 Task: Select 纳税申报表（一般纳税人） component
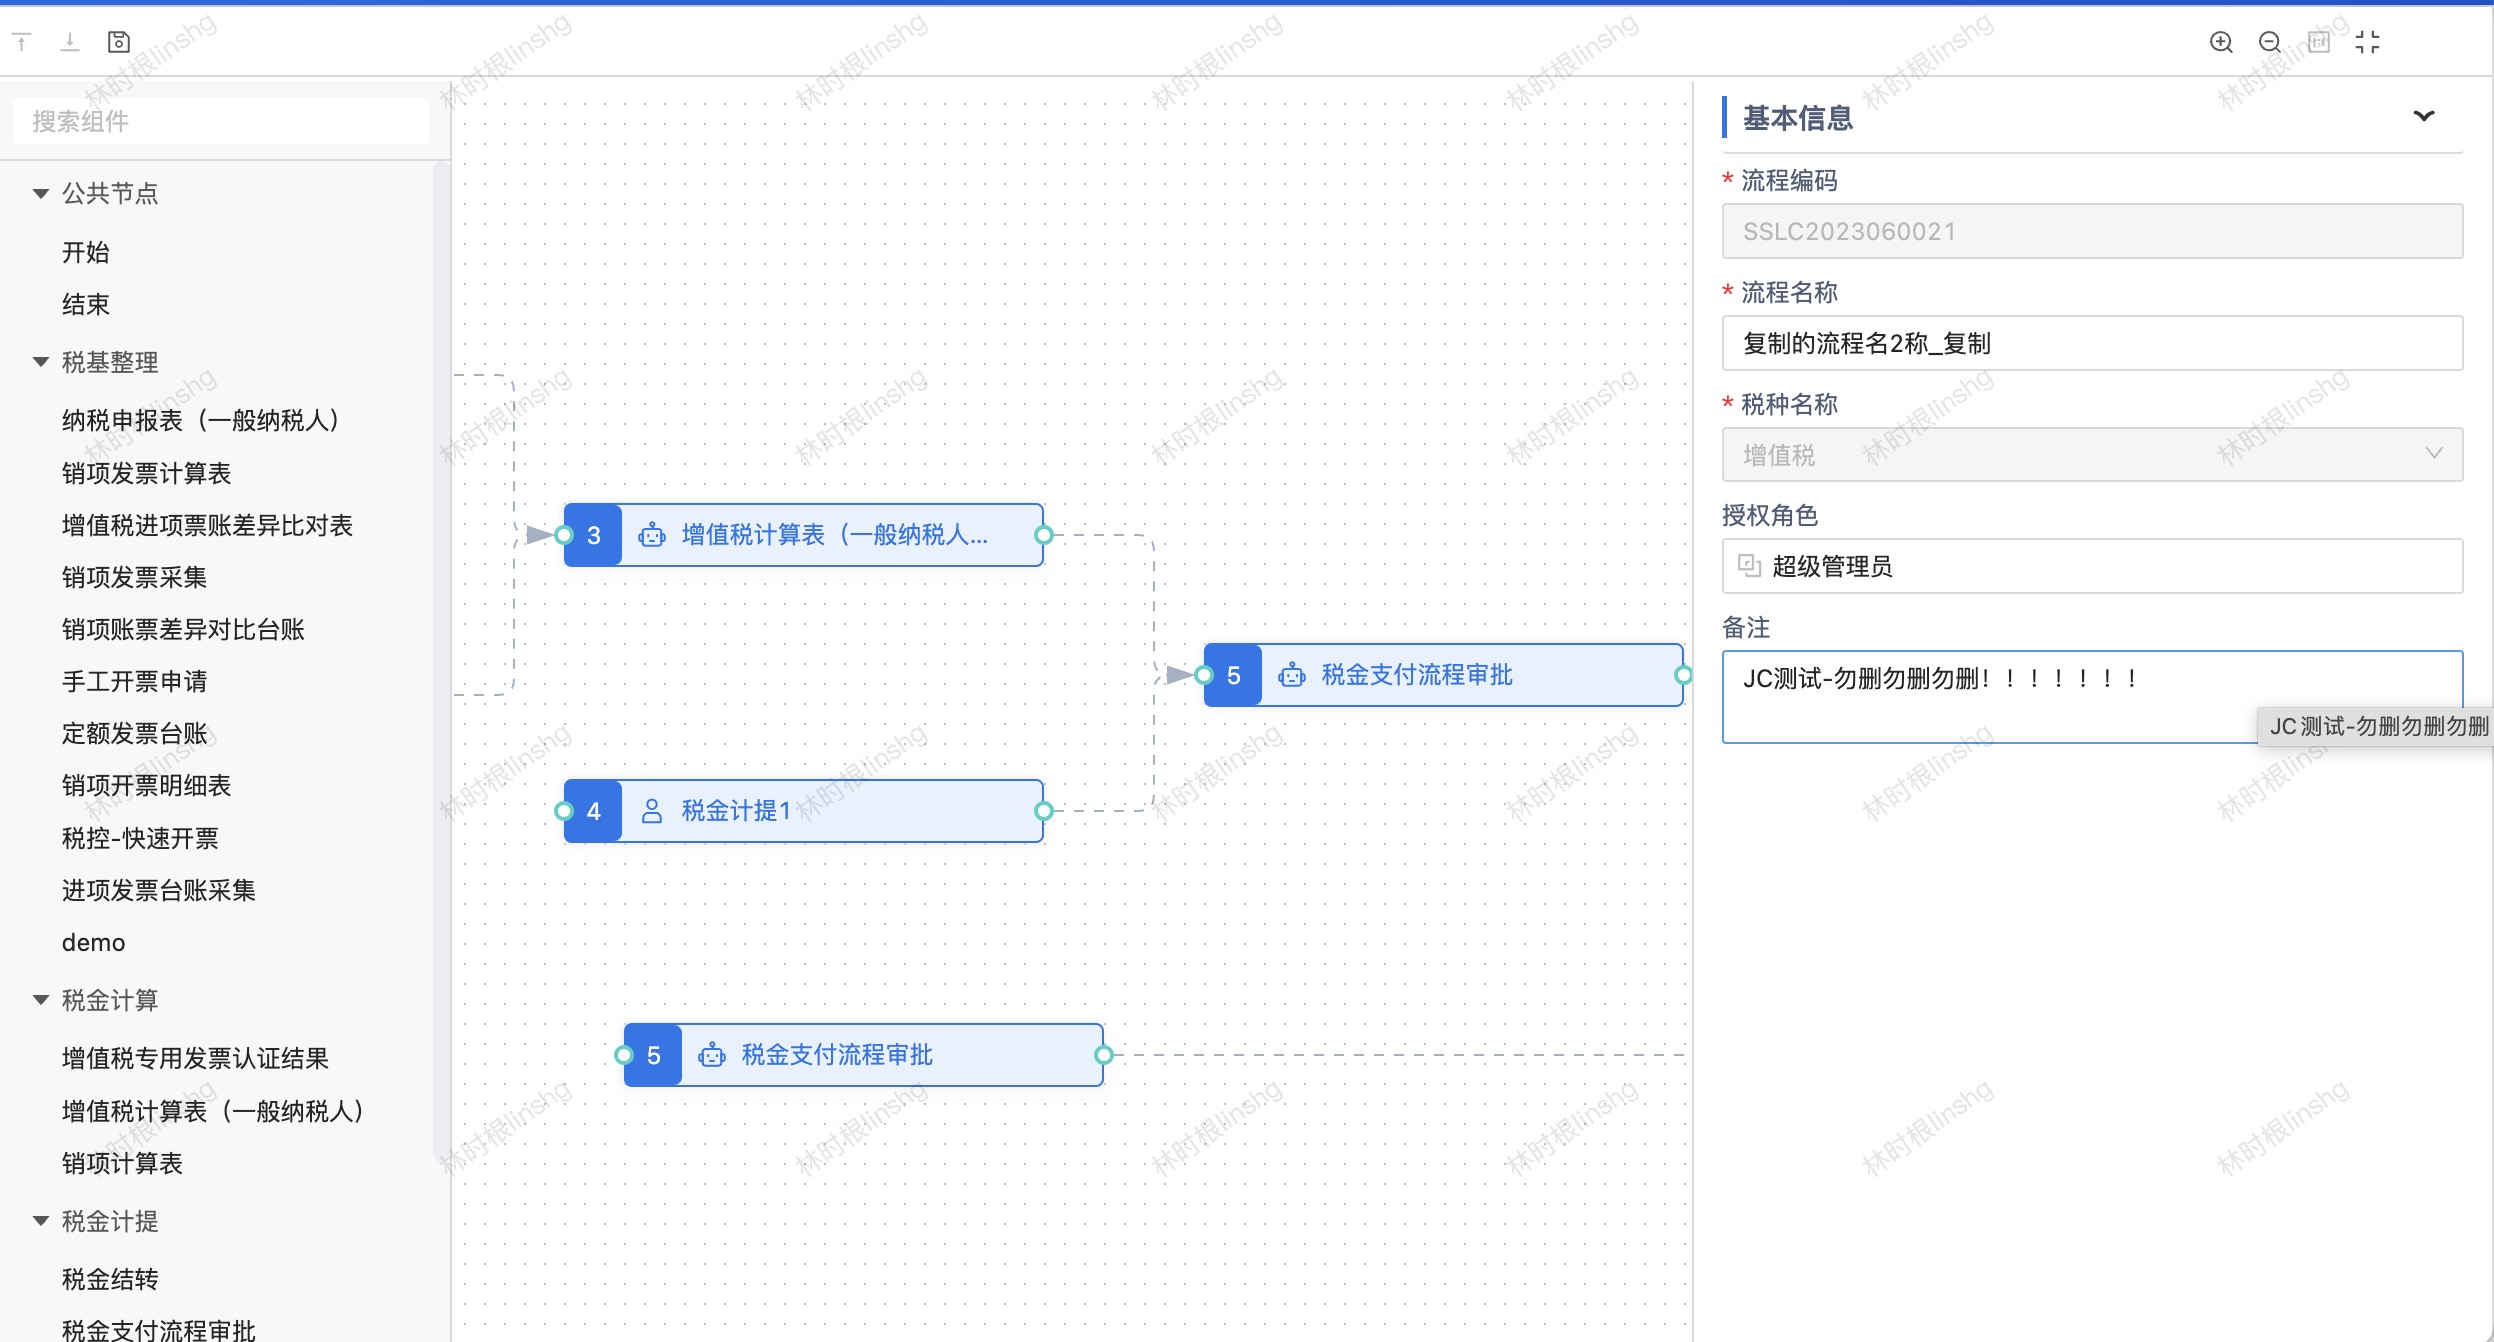pos(205,420)
